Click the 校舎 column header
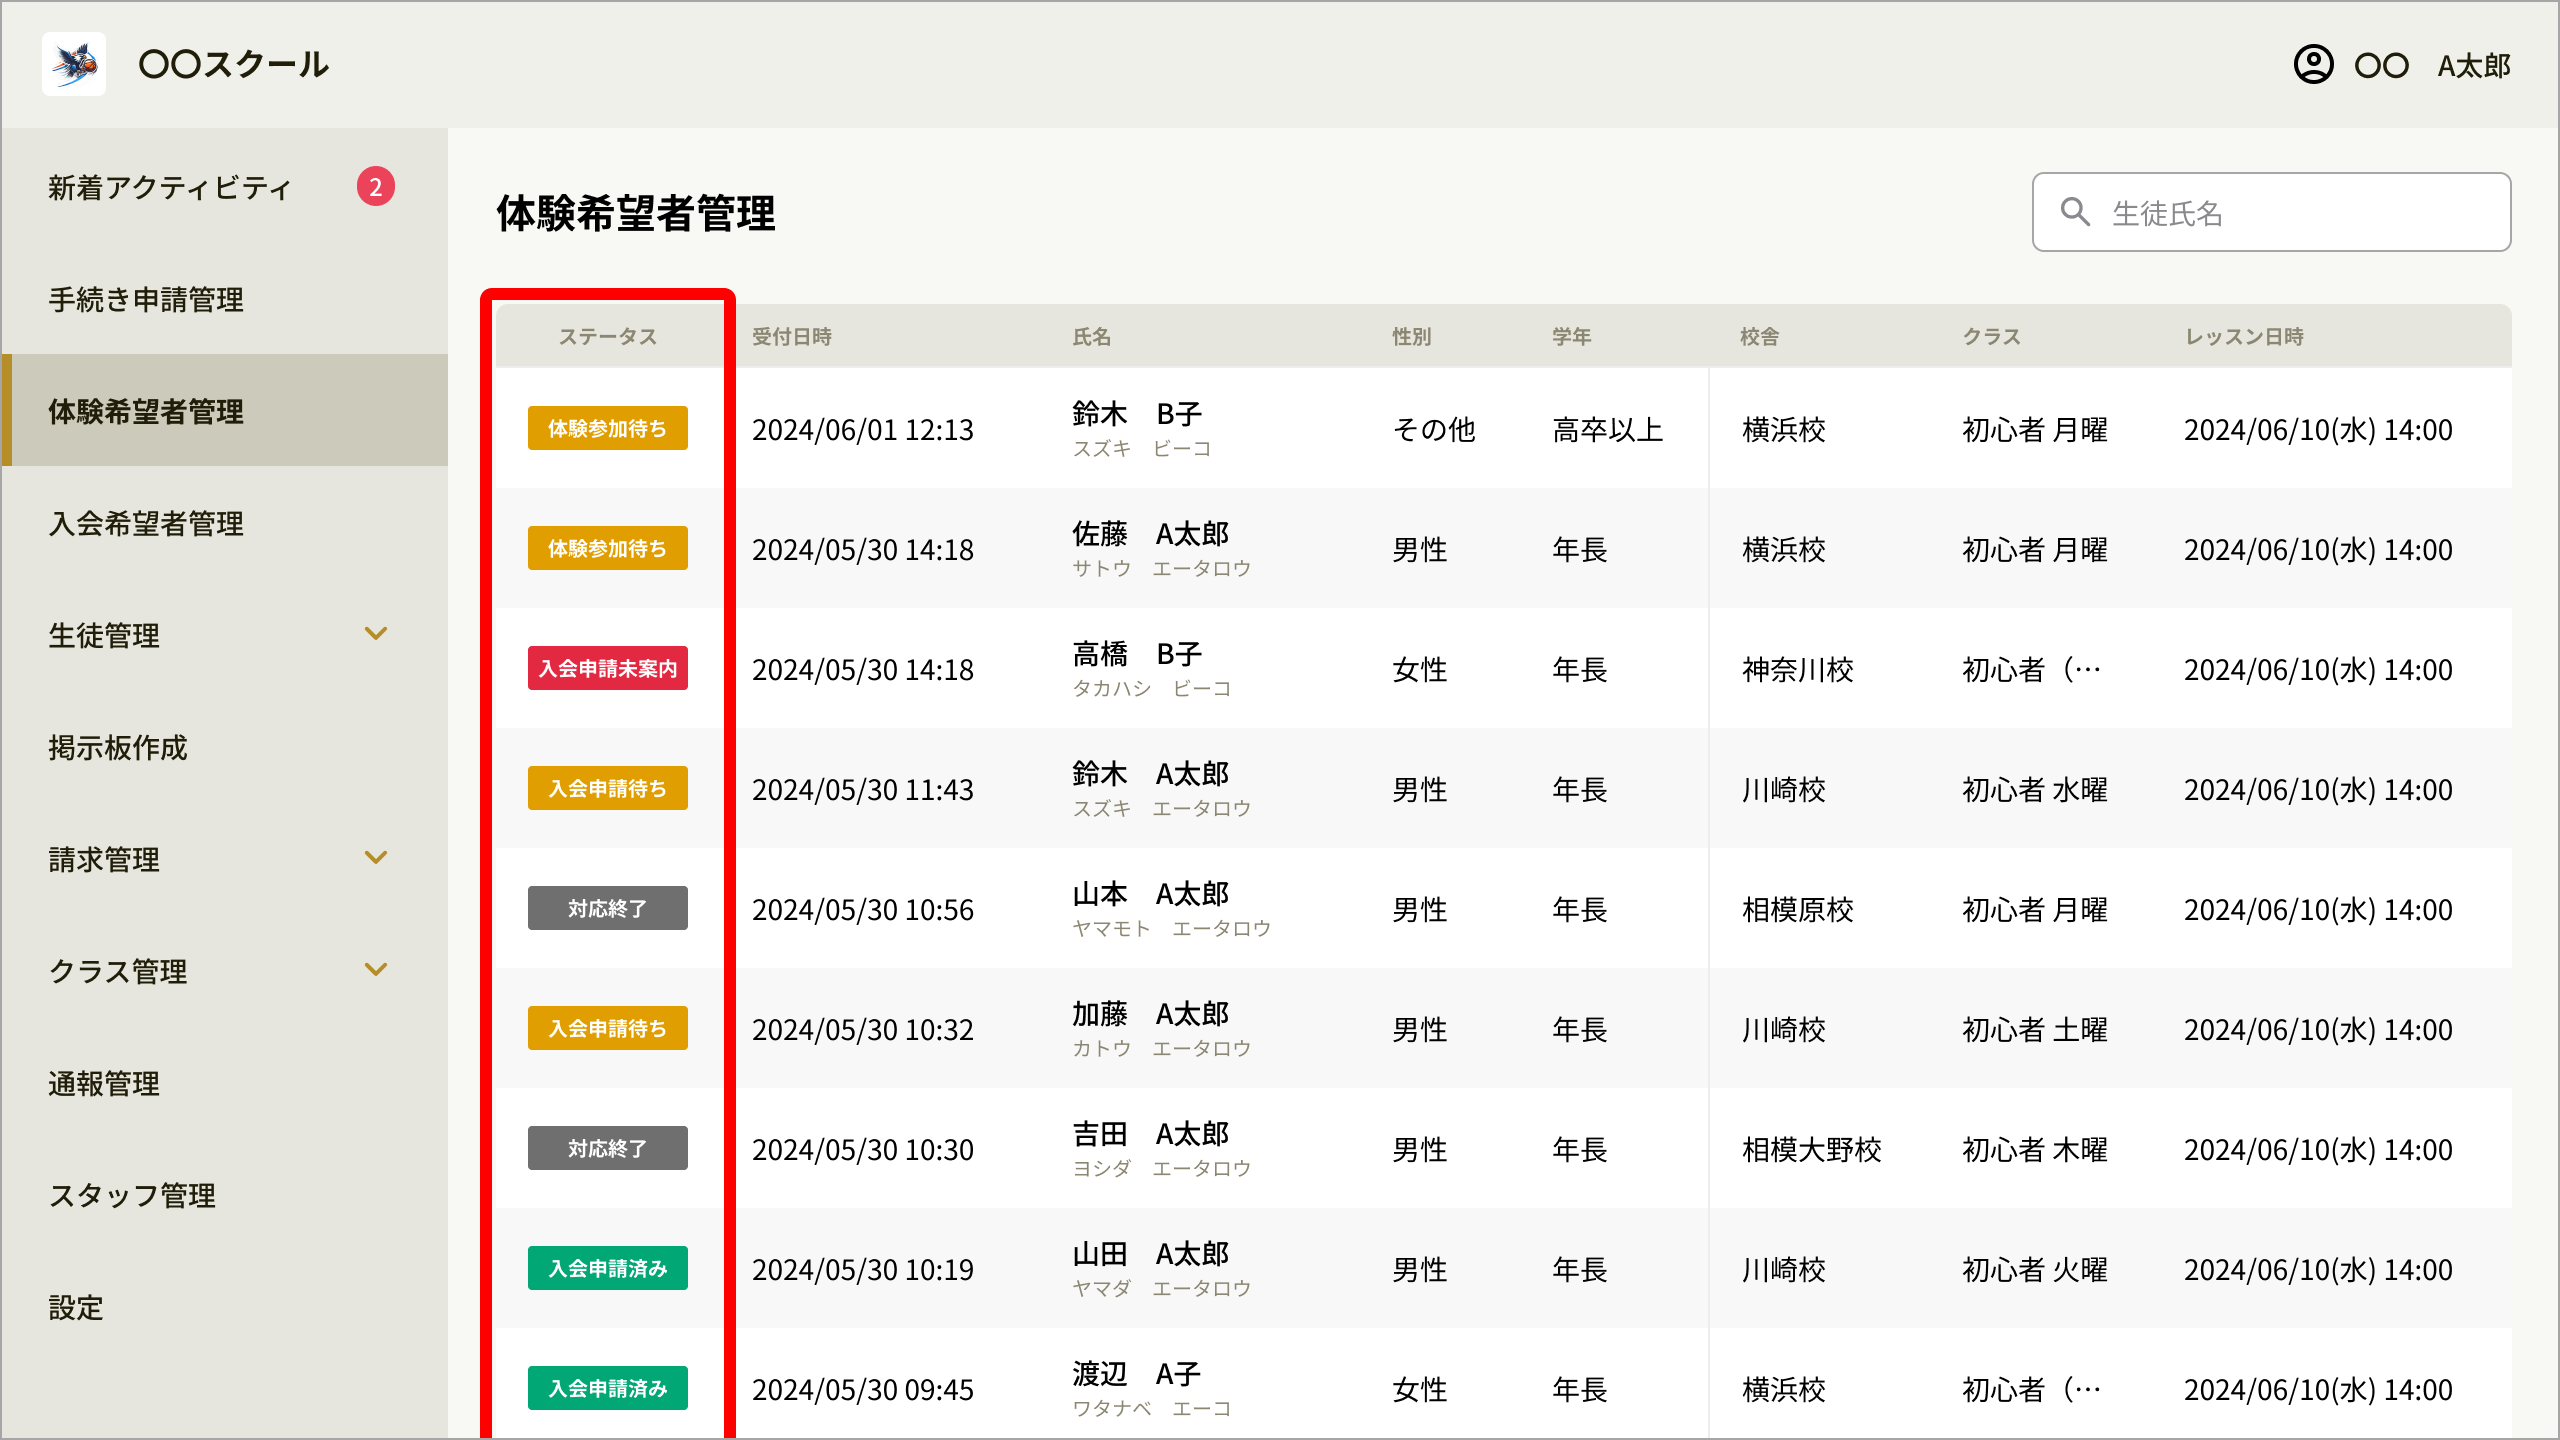Viewport: 2560px width, 1440px height. 1760,336
